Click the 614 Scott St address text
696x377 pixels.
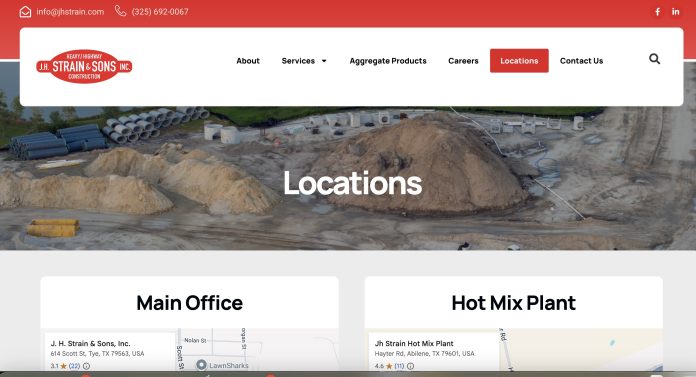pyautogui.click(x=97, y=353)
